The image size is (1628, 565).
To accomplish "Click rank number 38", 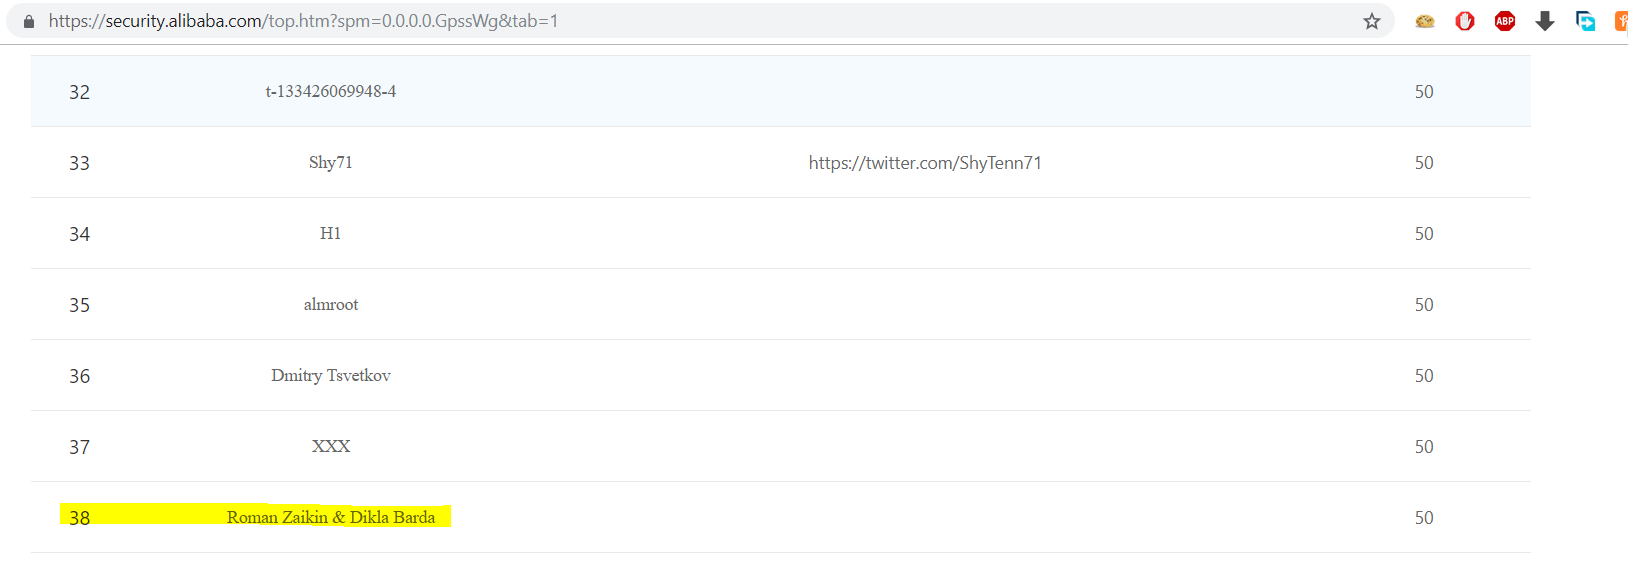I will point(80,518).
